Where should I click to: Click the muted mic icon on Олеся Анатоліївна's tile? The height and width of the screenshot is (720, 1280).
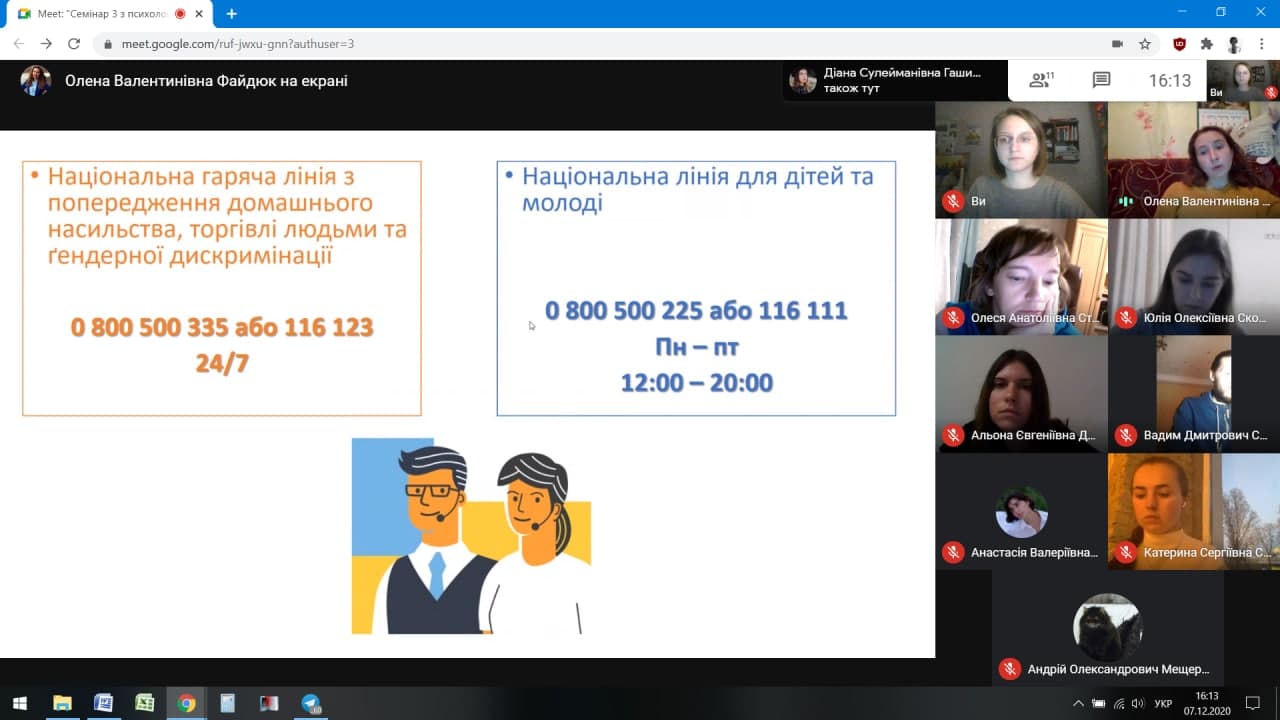pyautogui.click(x=953, y=319)
